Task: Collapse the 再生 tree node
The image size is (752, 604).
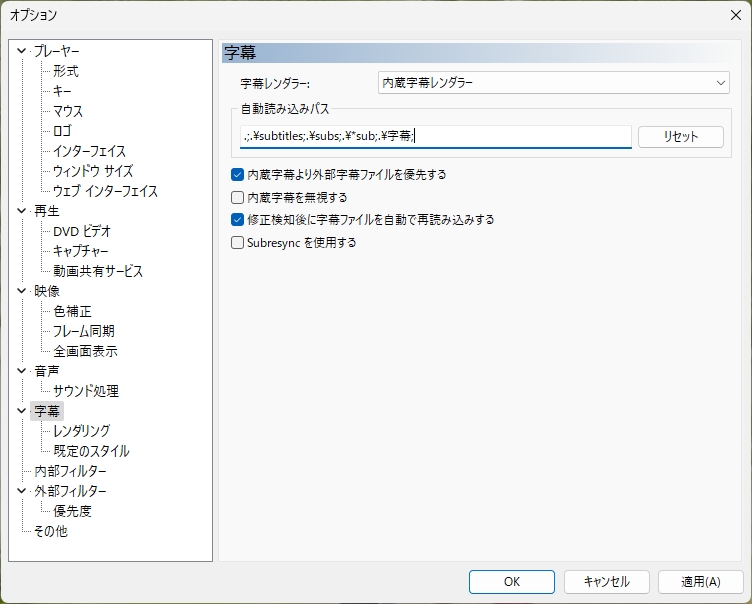Action: [22, 211]
